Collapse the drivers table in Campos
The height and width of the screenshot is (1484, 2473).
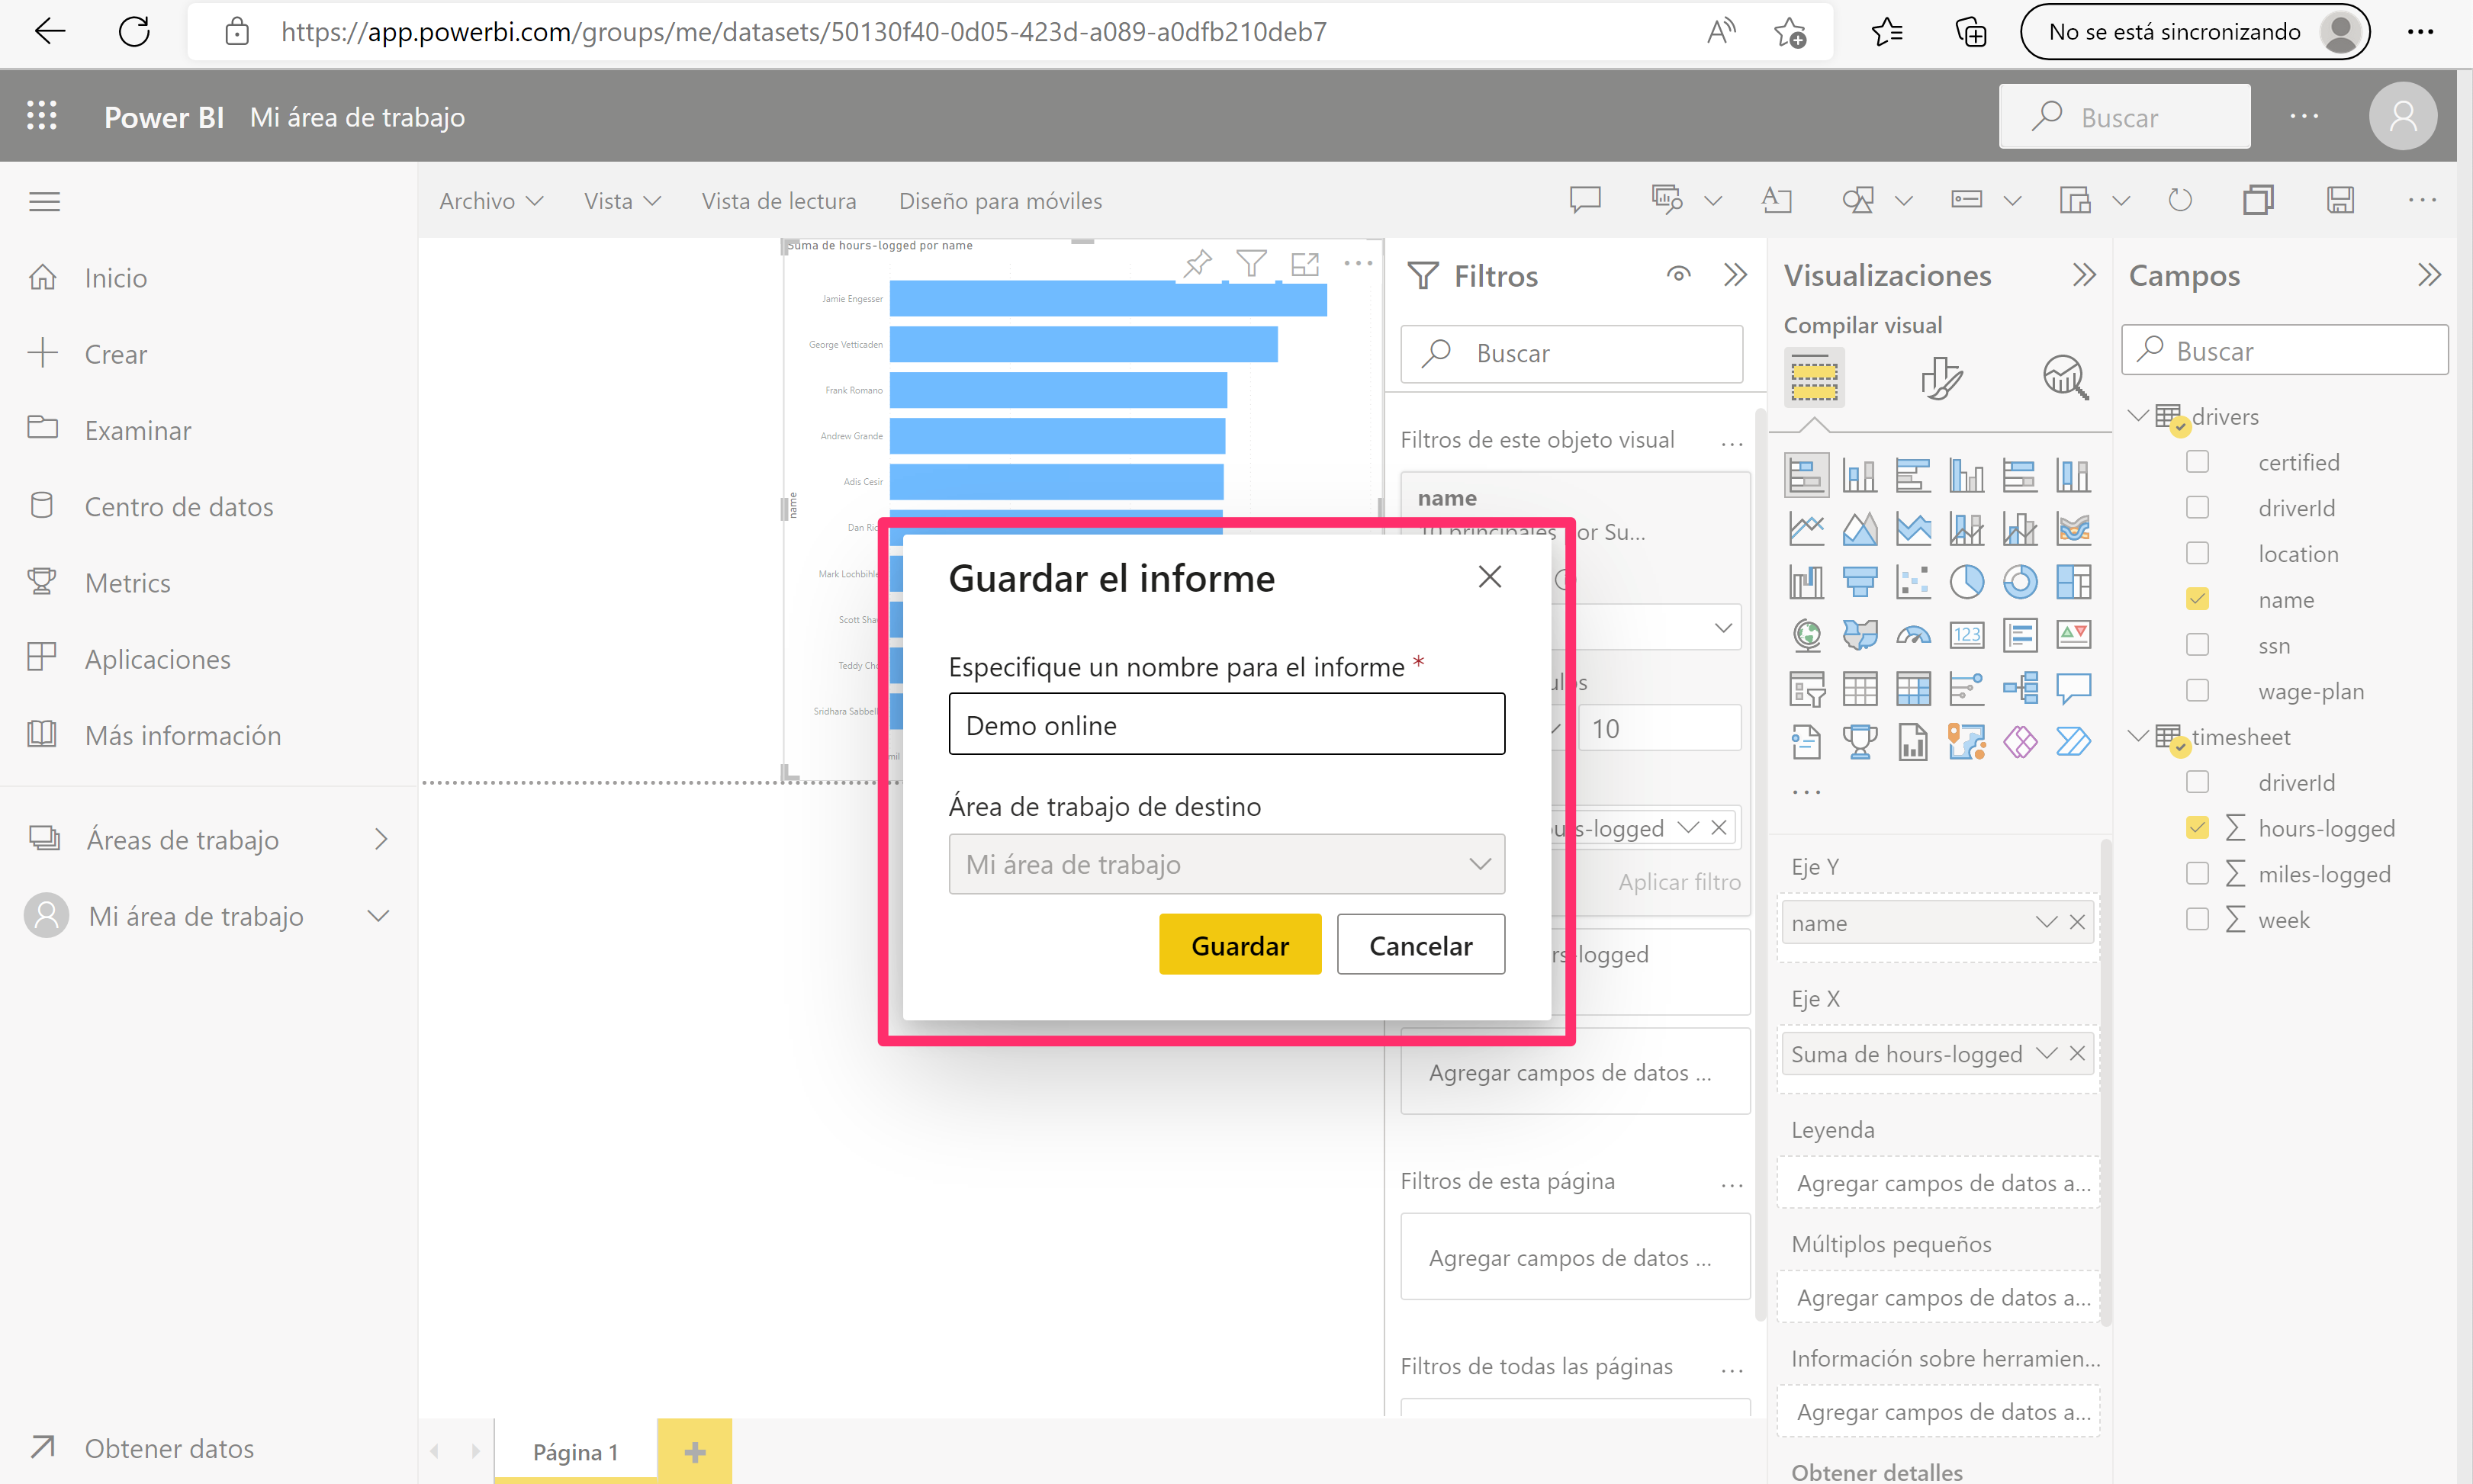click(2138, 415)
